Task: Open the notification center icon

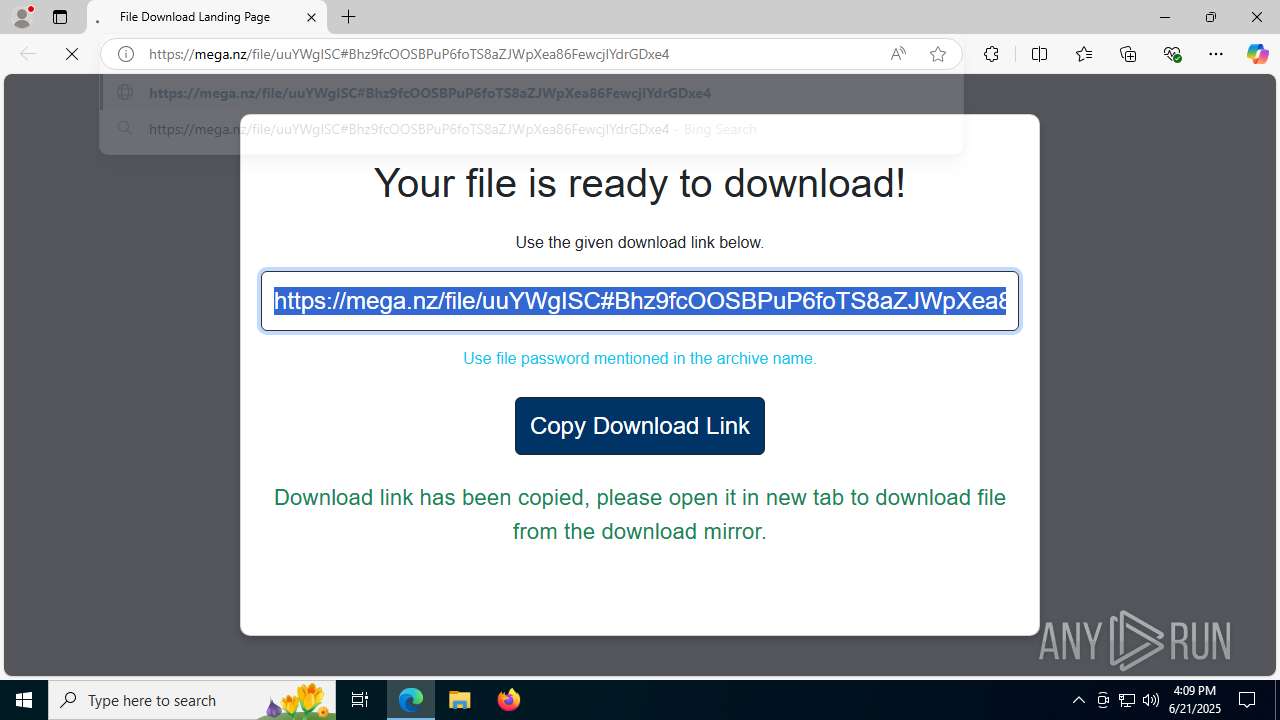Action: tap(1247, 700)
